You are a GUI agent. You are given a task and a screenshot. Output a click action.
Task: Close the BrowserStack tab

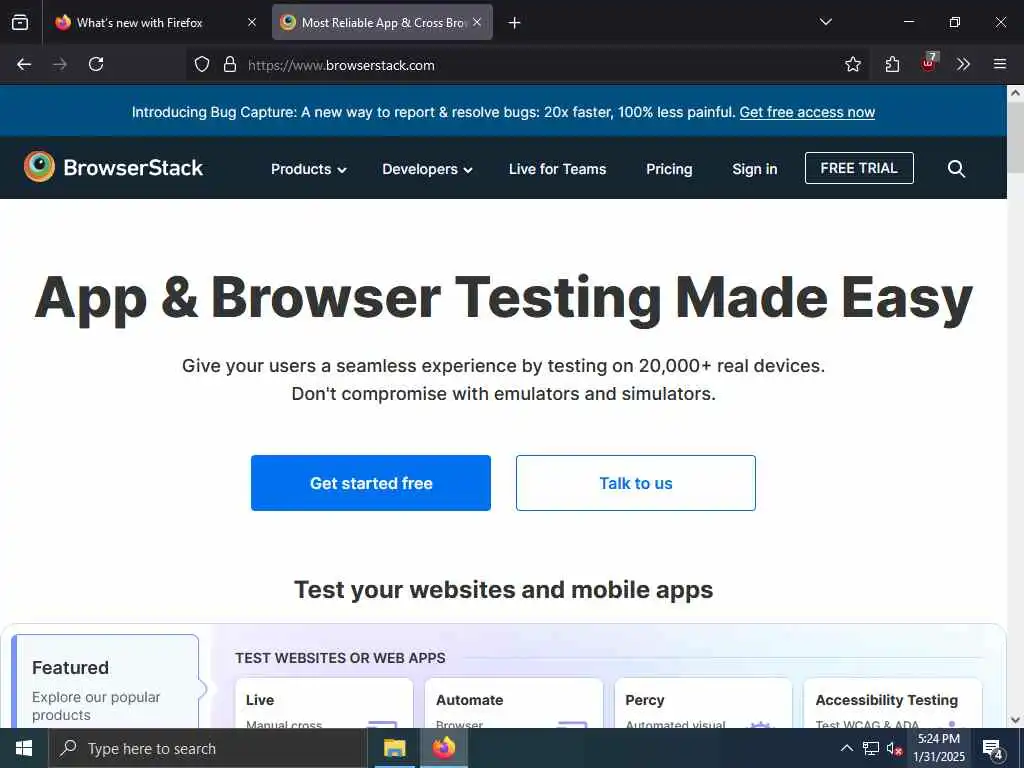coord(477,22)
